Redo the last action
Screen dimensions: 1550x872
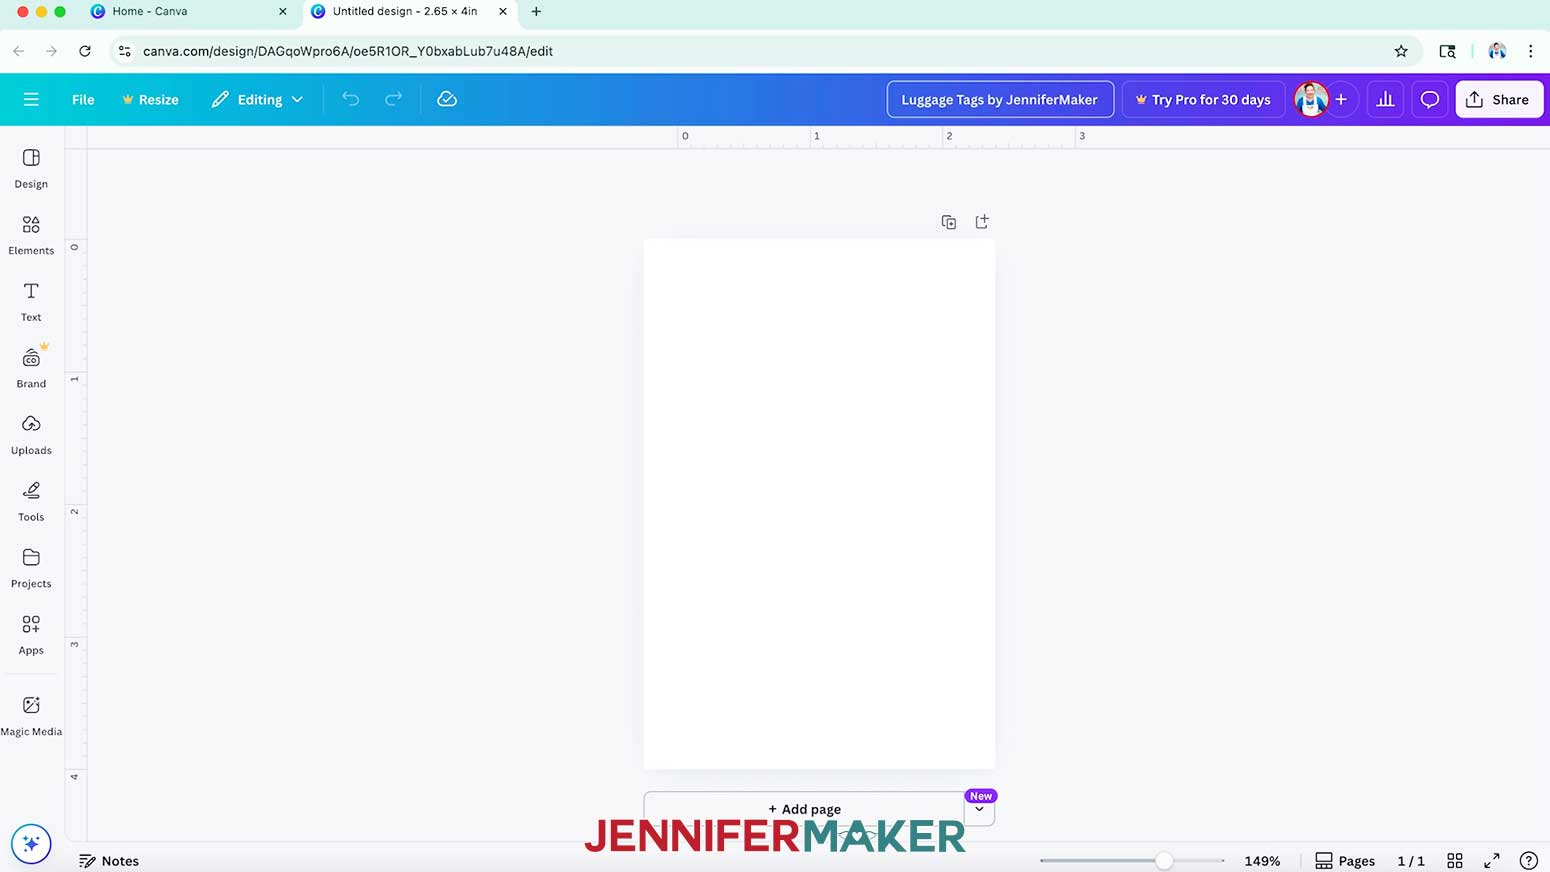393,99
